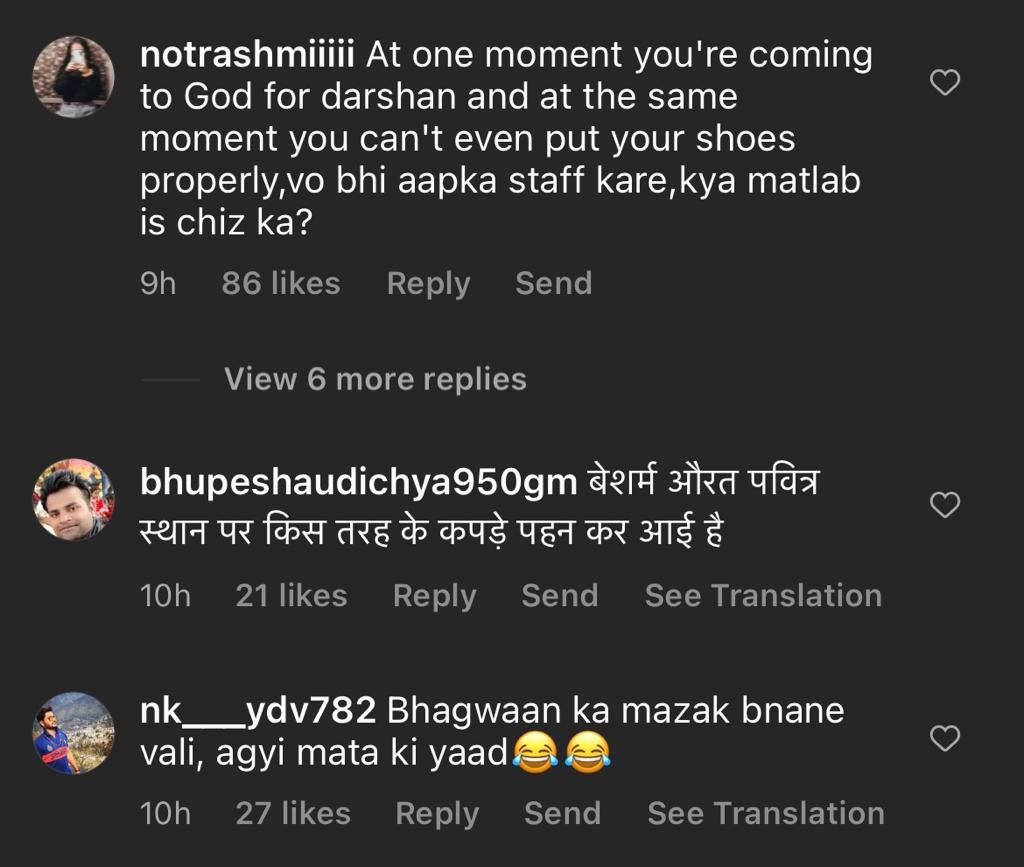Reply to notrashmiiiii's comment
This screenshot has height=867, width=1024.
(428, 284)
